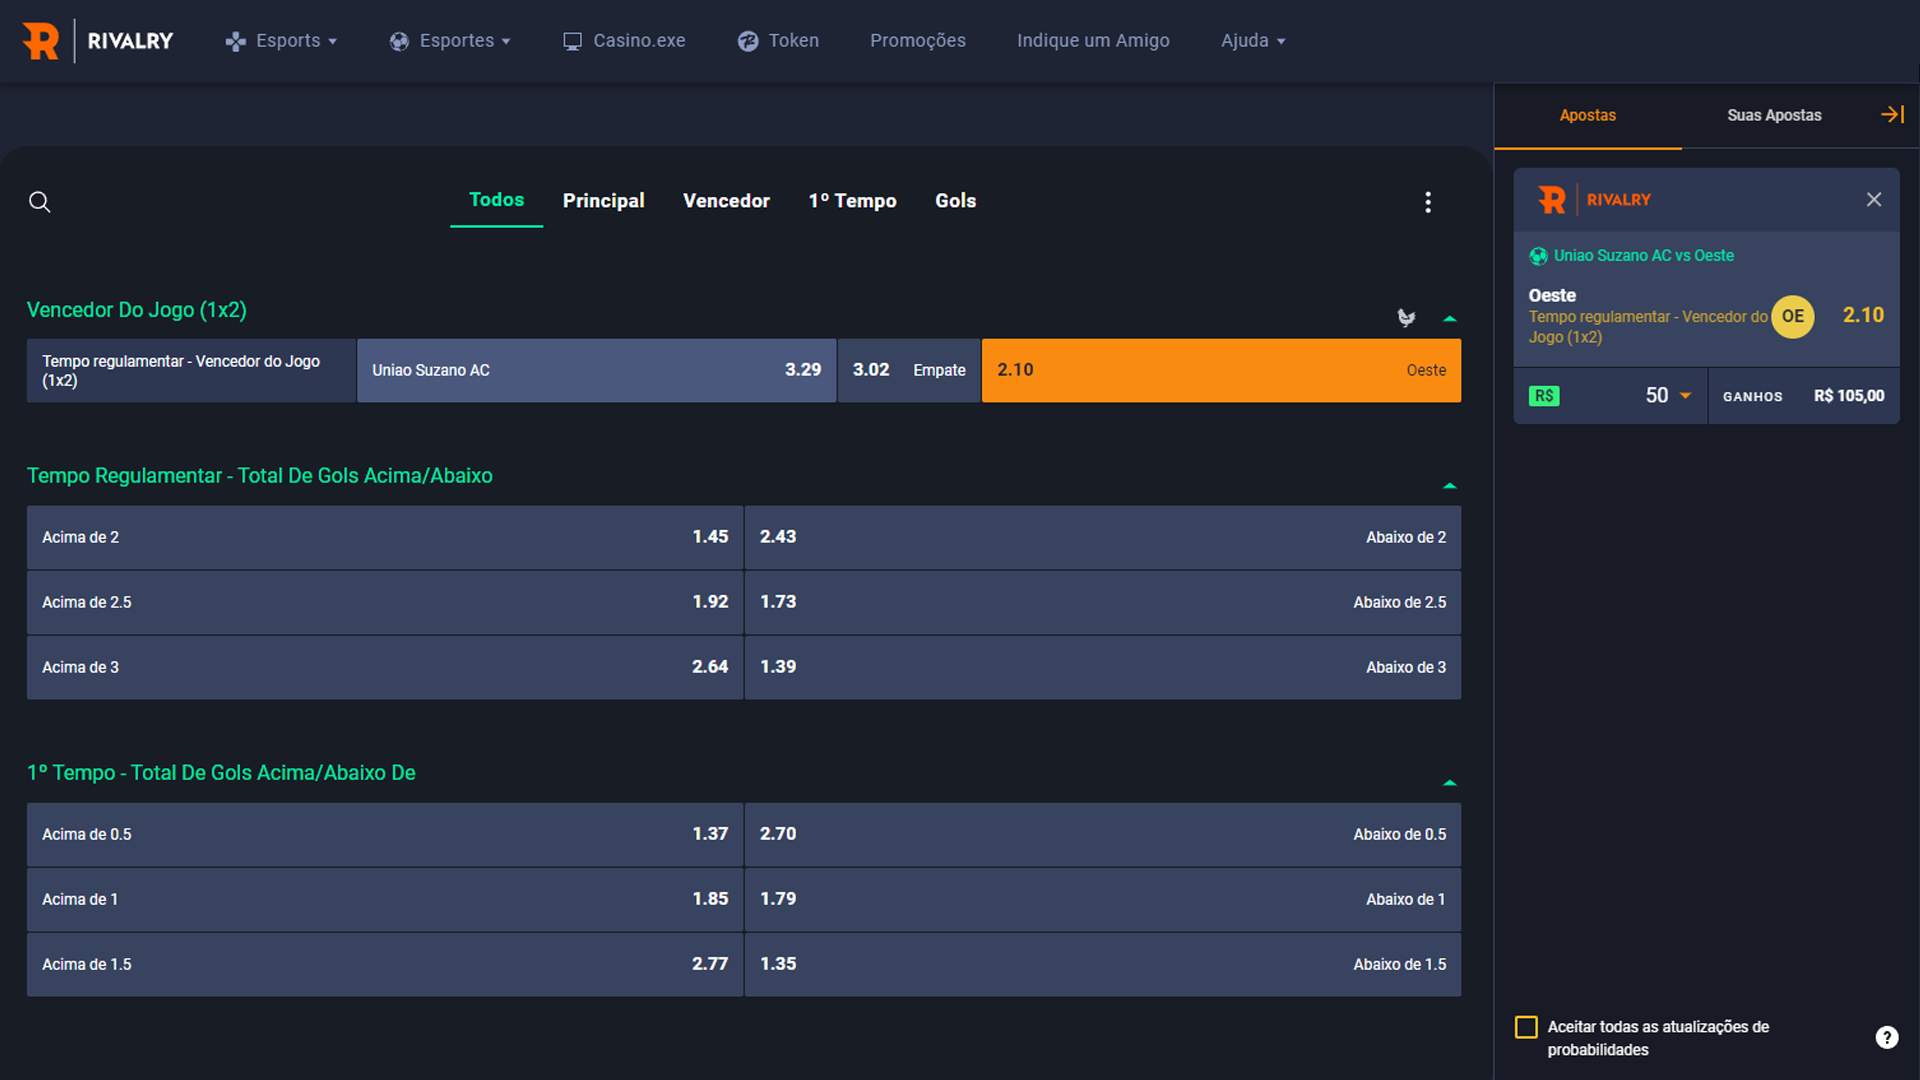1920x1080 pixels.
Task: Open Uniao Suzano AC vs Oeste match link
Action: point(1643,256)
